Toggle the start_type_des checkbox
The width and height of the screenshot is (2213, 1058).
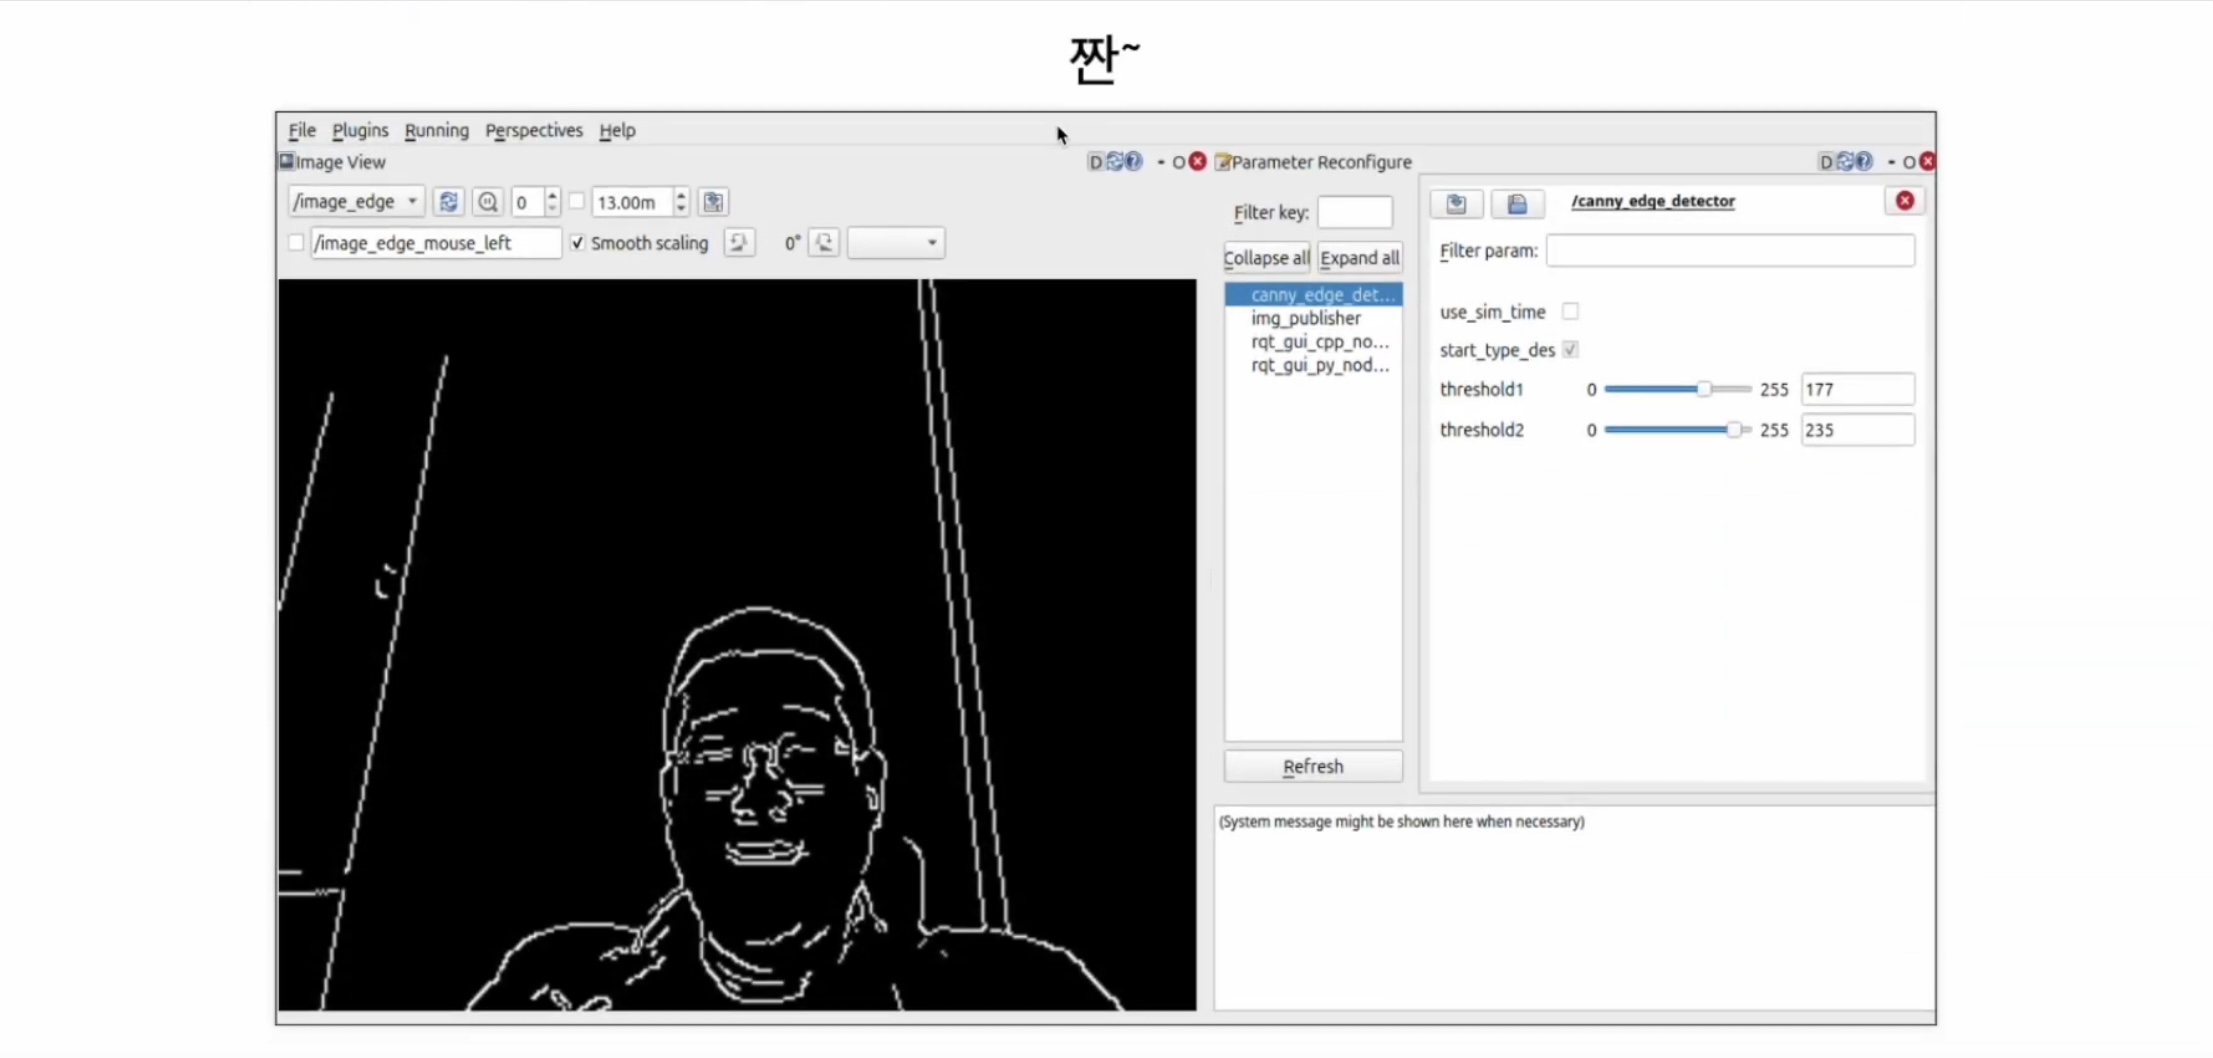[1570, 350]
